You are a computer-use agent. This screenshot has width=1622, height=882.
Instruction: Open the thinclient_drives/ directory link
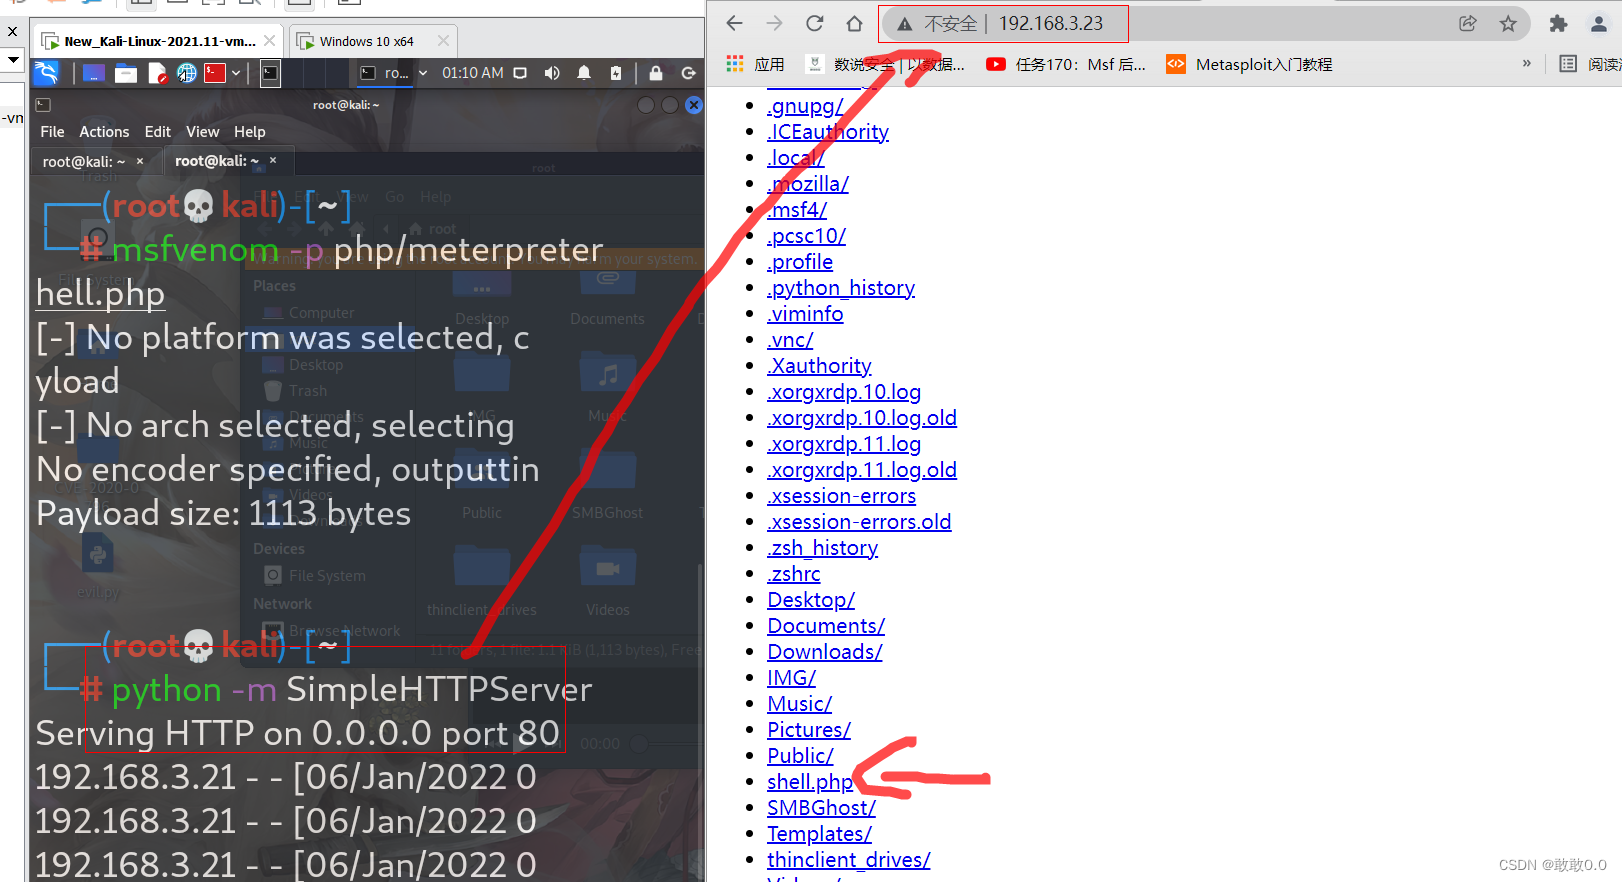click(849, 860)
